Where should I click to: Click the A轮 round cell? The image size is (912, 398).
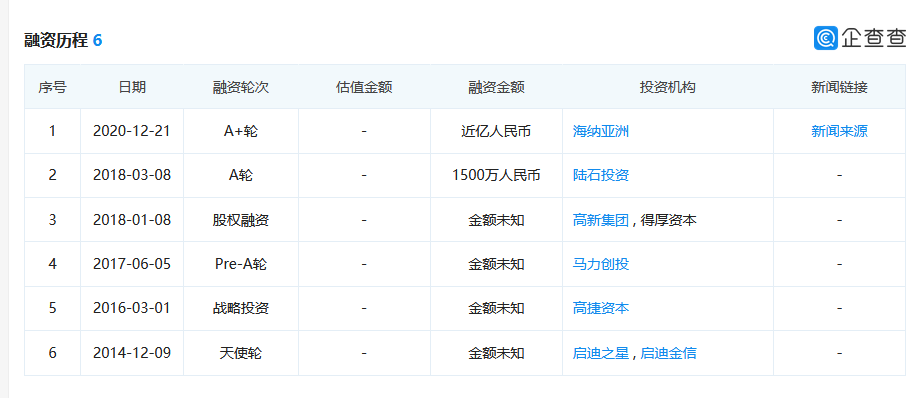pyautogui.click(x=241, y=175)
